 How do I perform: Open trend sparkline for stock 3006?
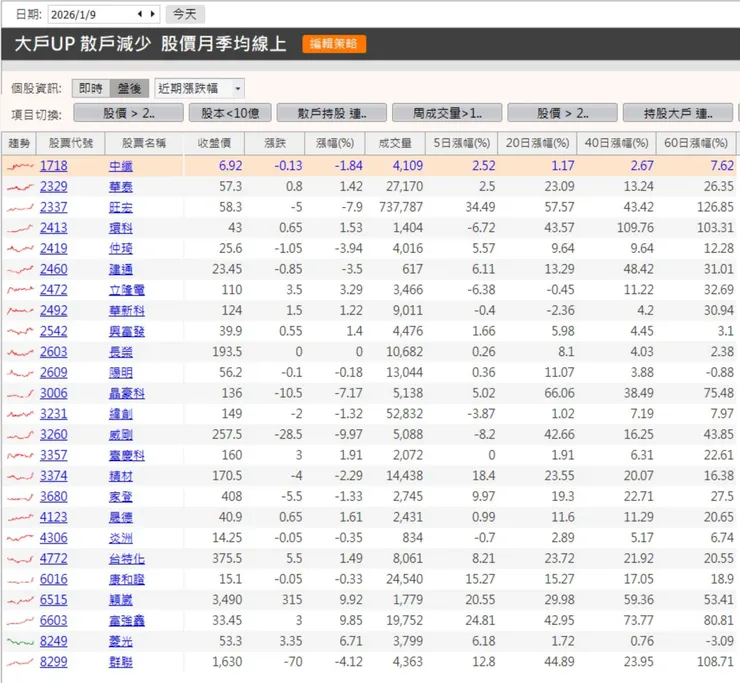tap(20, 393)
